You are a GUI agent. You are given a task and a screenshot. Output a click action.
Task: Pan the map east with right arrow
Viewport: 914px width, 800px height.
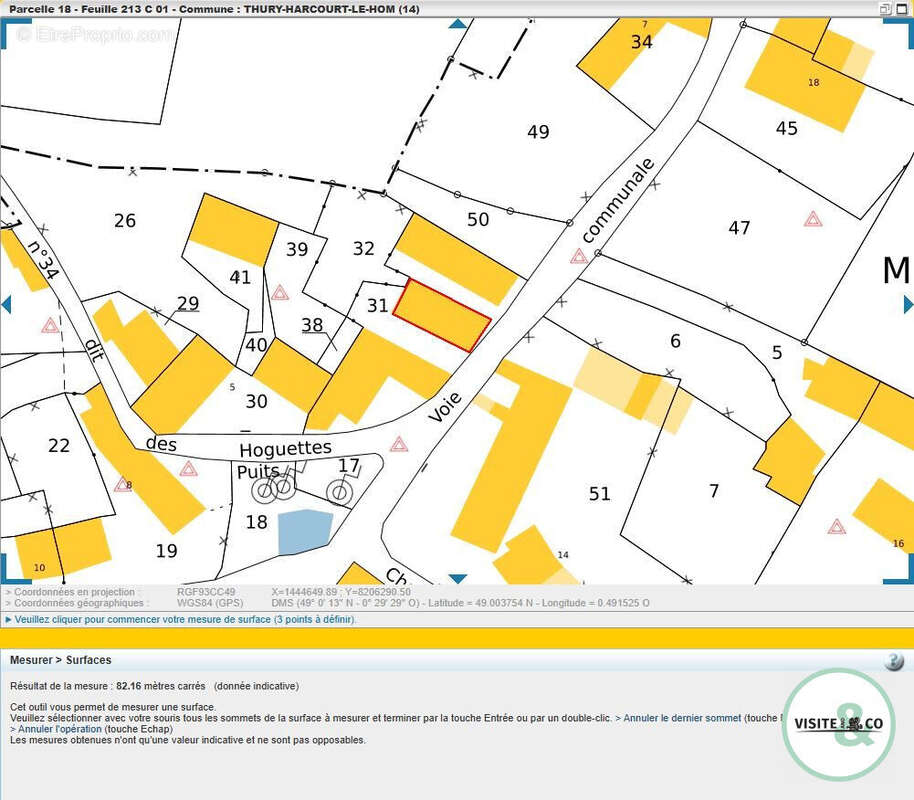[908, 304]
